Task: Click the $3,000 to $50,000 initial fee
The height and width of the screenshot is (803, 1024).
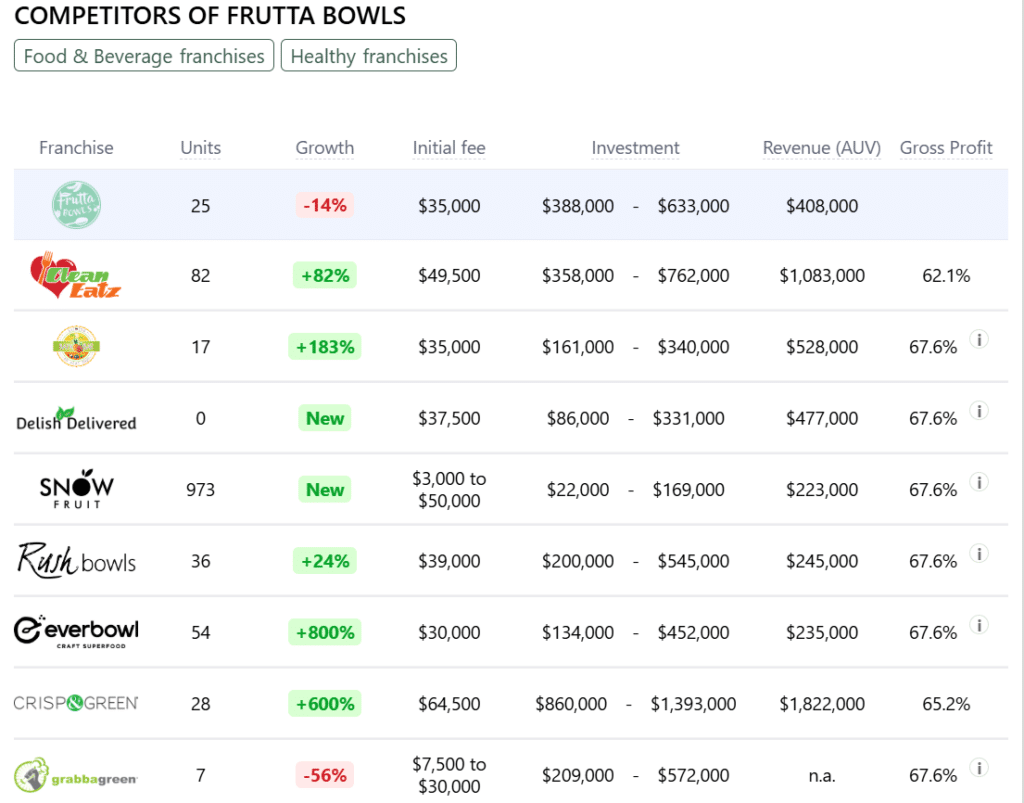Action: (x=449, y=490)
